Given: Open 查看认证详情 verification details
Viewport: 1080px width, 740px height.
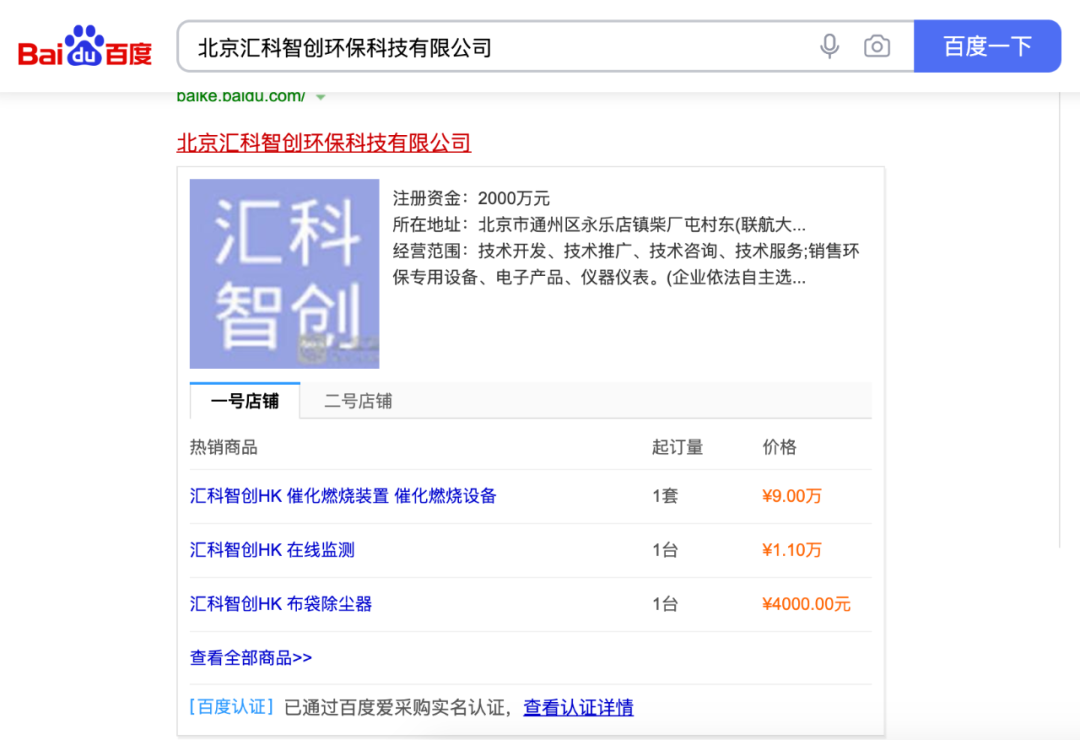Looking at the screenshot, I should [579, 707].
